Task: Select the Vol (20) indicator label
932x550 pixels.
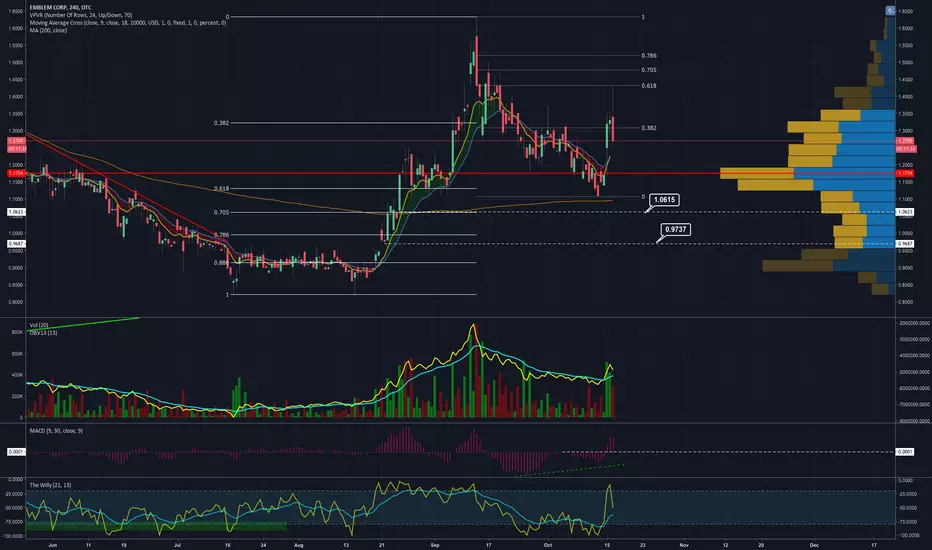Action: [x=39, y=325]
